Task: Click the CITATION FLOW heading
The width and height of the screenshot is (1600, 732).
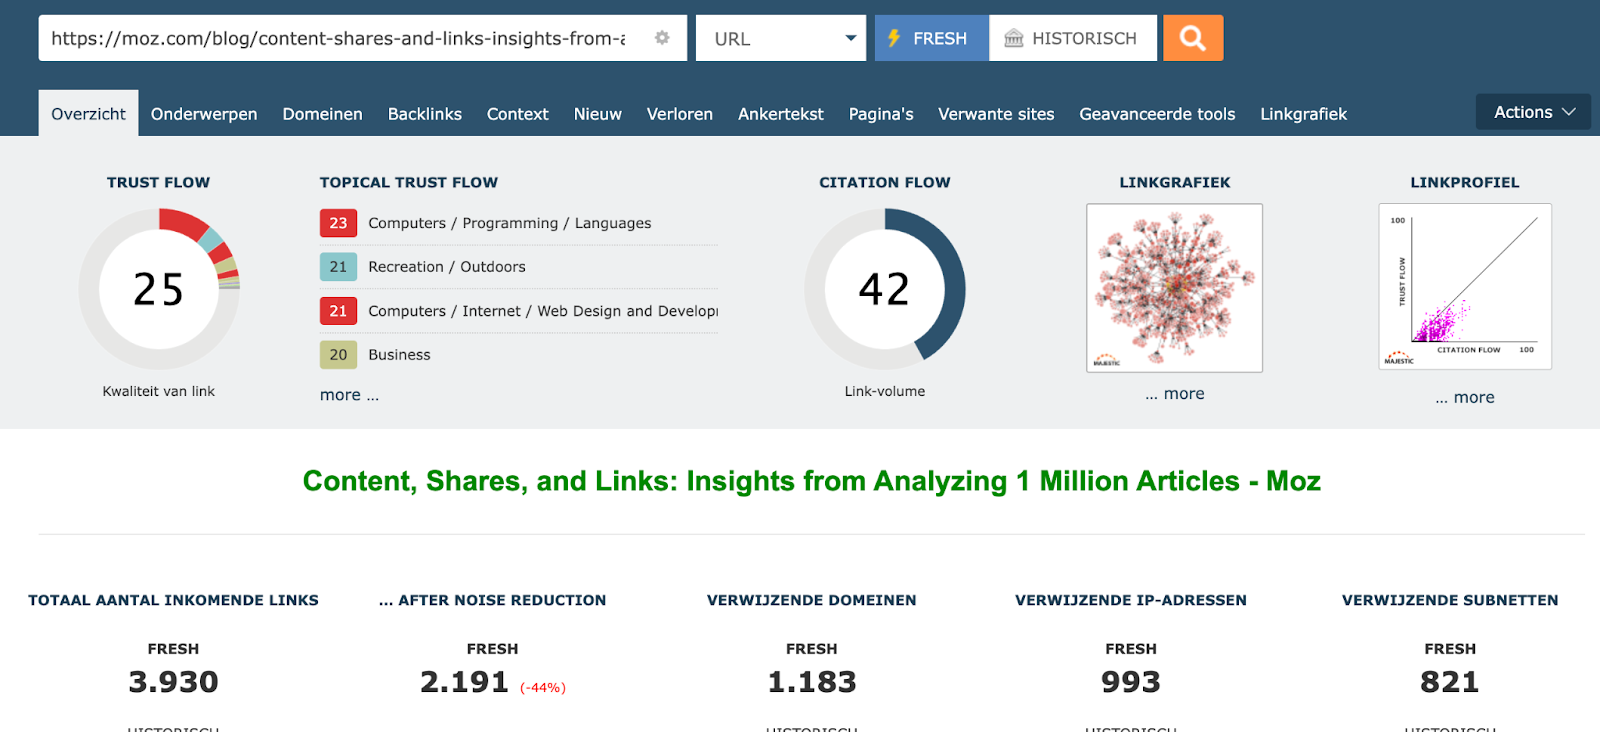Action: (x=885, y=183)
